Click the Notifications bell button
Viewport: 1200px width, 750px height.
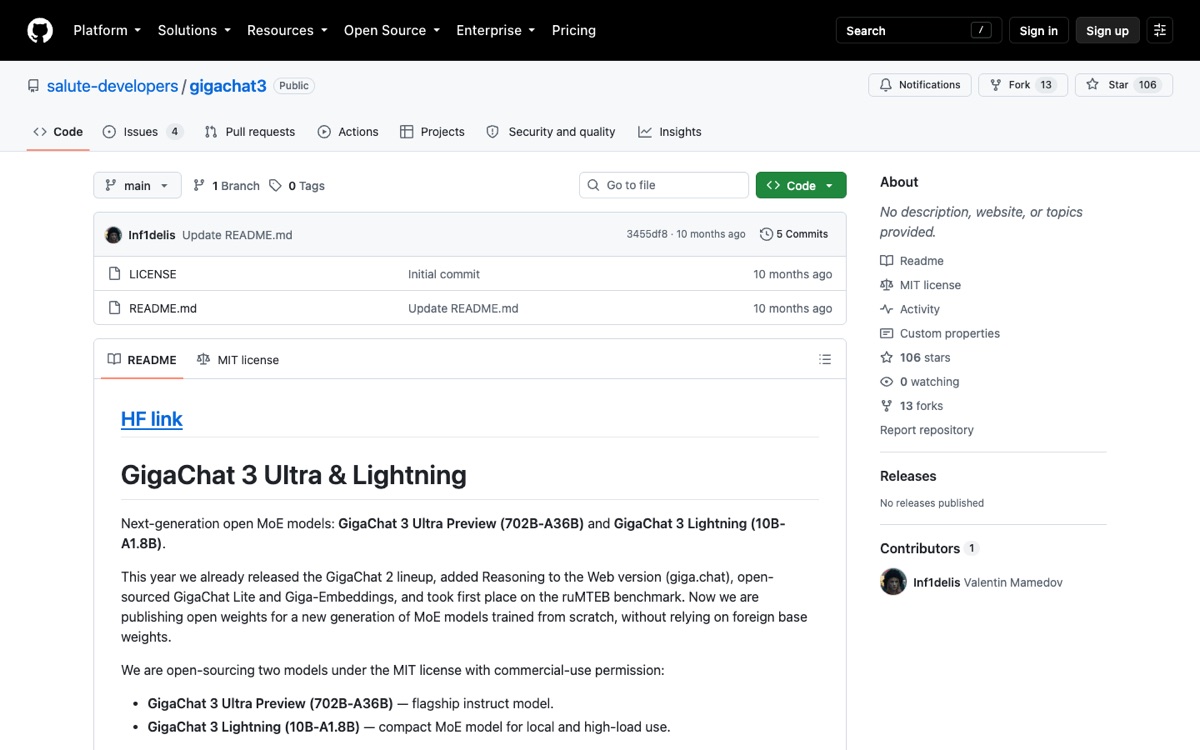(x=920, y=85)
